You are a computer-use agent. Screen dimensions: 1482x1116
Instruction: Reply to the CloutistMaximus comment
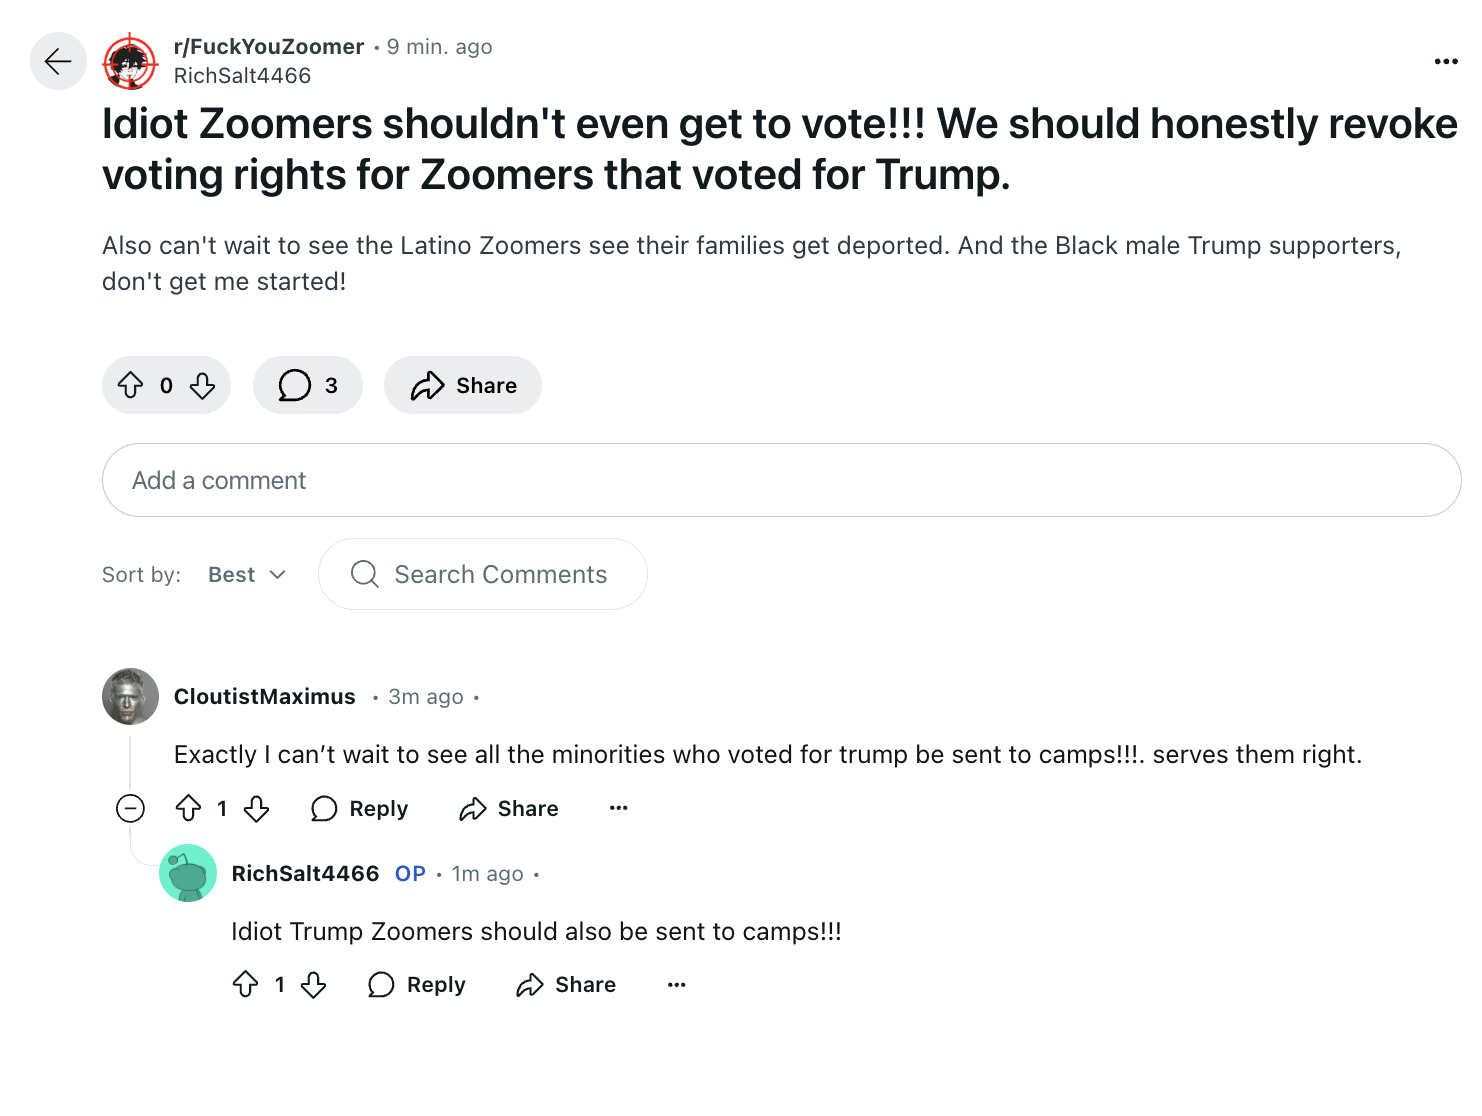tap(360, 808)
